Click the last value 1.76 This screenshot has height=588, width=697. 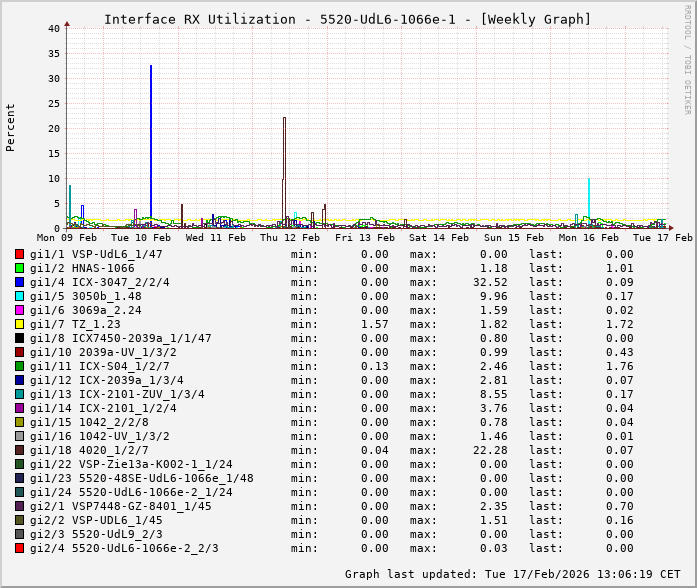(x=620, y=366)
